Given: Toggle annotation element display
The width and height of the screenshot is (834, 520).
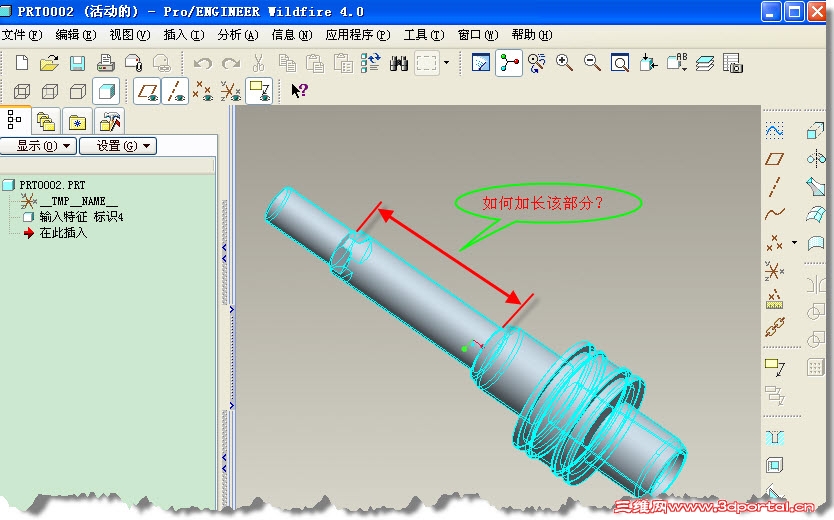Looking at the screenshot, I should [x=259, y=91].
